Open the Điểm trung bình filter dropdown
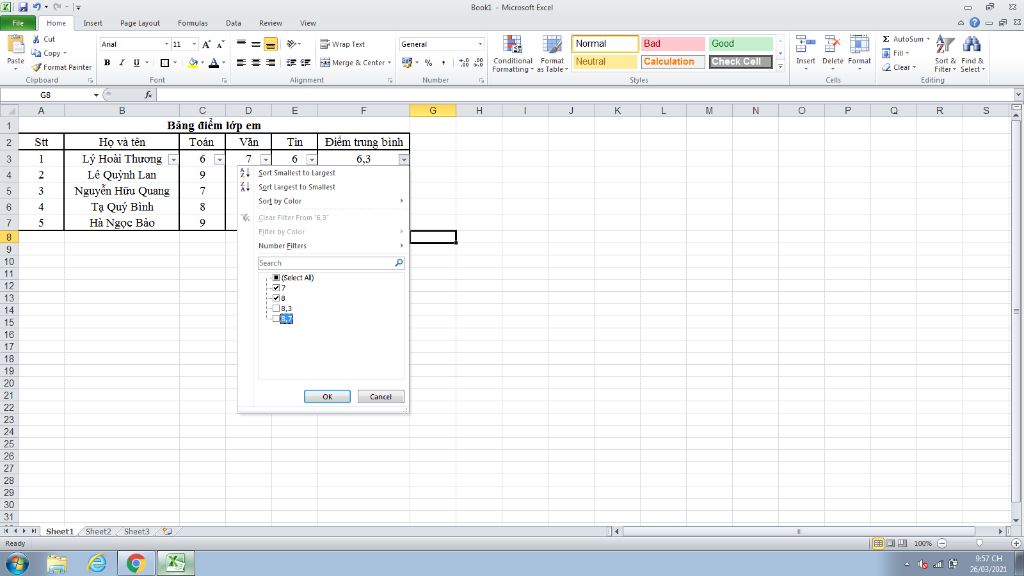The width and height of the screenshot is (1024, 576). point(404,159)
